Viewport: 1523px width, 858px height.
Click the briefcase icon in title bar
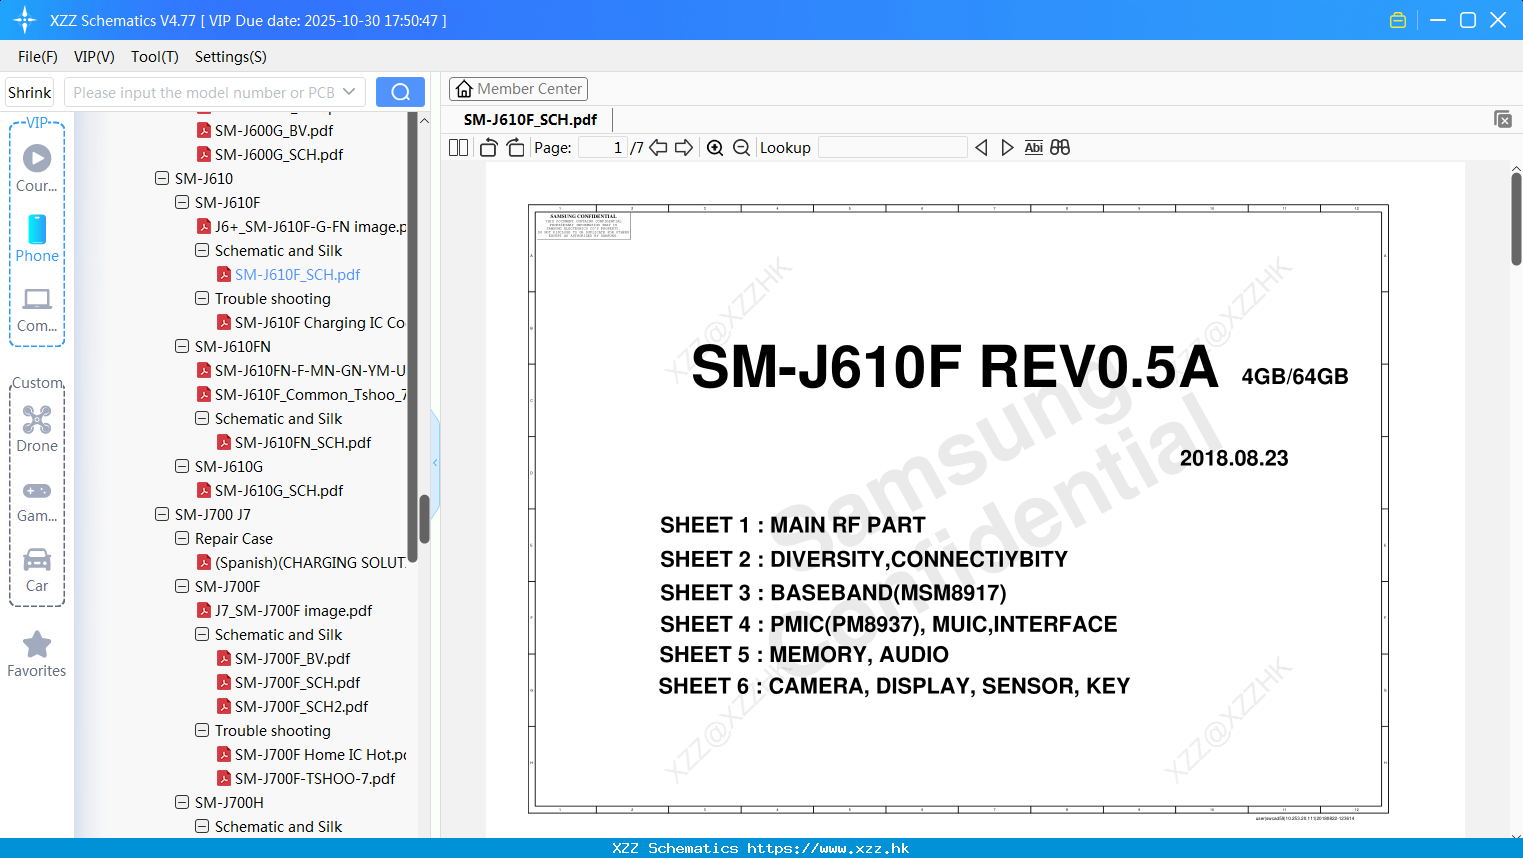[x=1398, y=20]
